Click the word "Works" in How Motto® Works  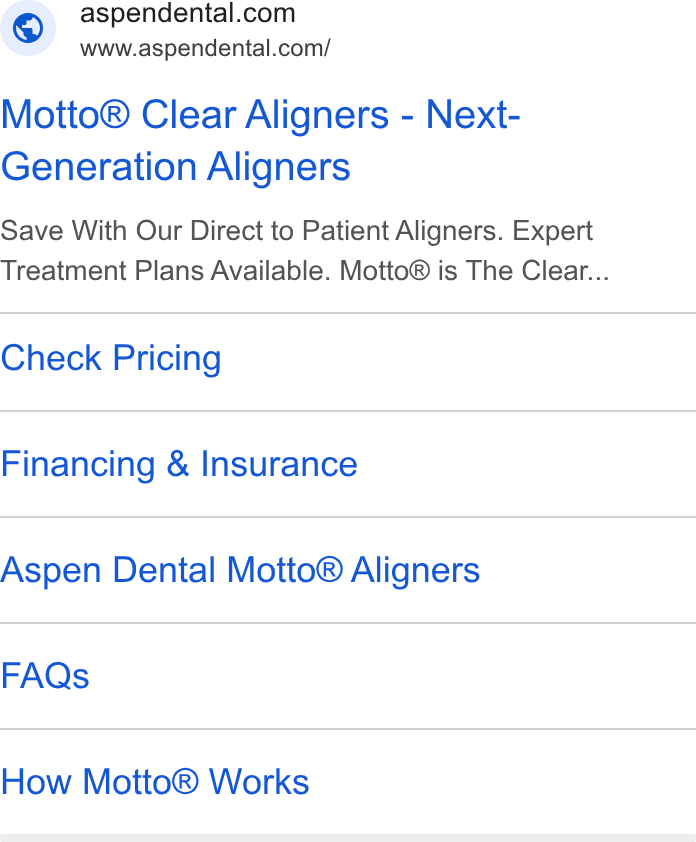pyautogui.click(x=259, y=782)
